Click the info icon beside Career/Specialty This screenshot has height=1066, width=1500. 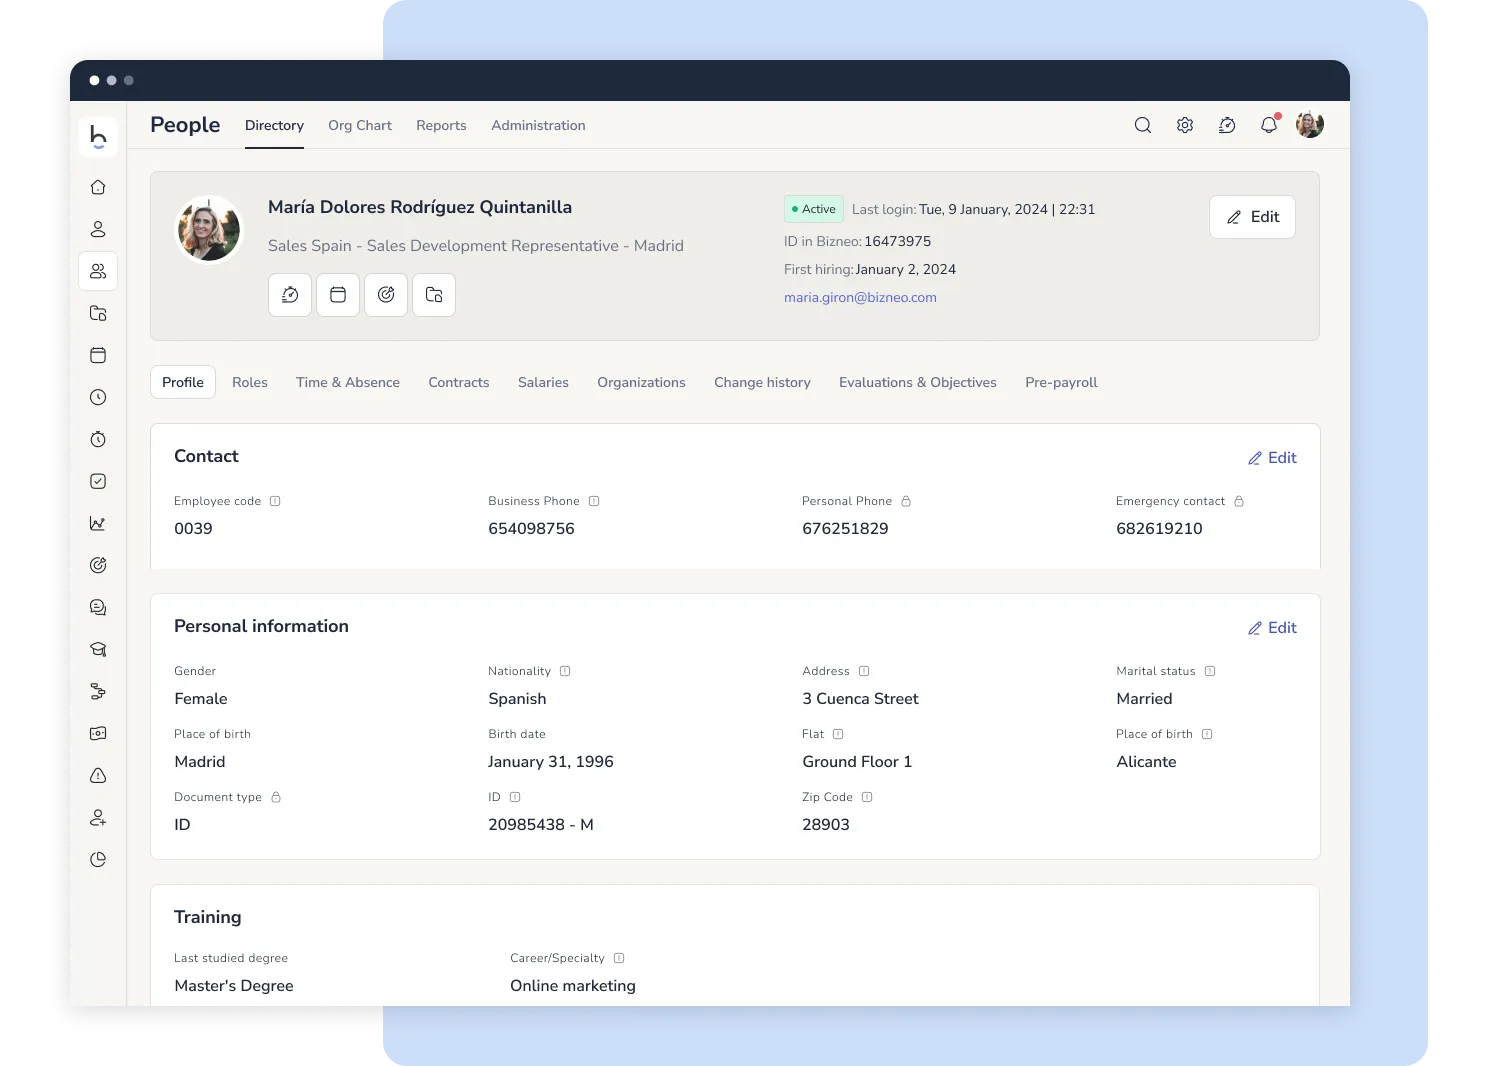tap(619, 958)
